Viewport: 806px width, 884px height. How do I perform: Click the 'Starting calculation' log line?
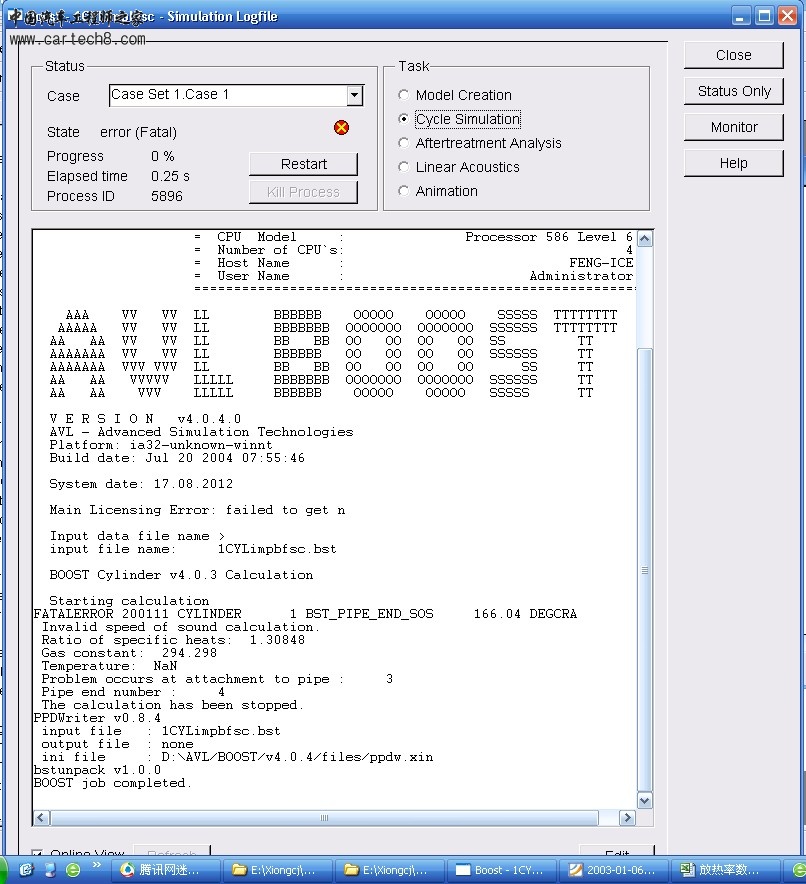tap(129, 601)
